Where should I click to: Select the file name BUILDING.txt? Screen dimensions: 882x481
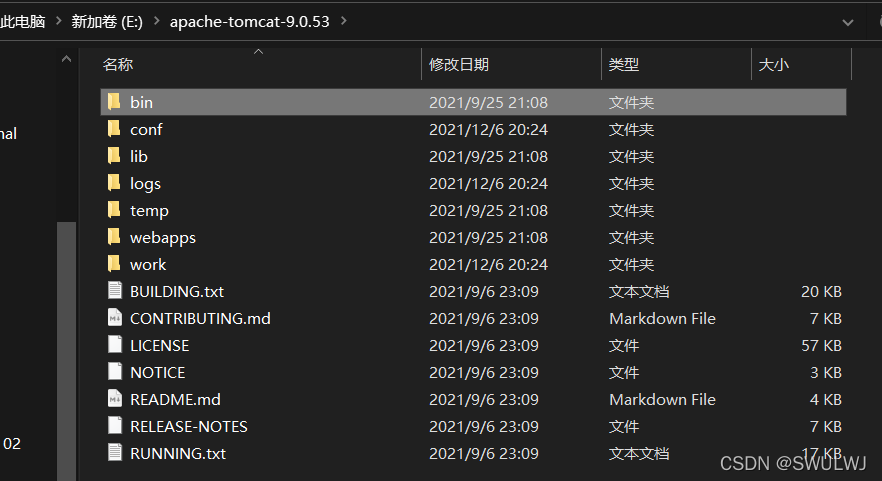coord(177,291)
